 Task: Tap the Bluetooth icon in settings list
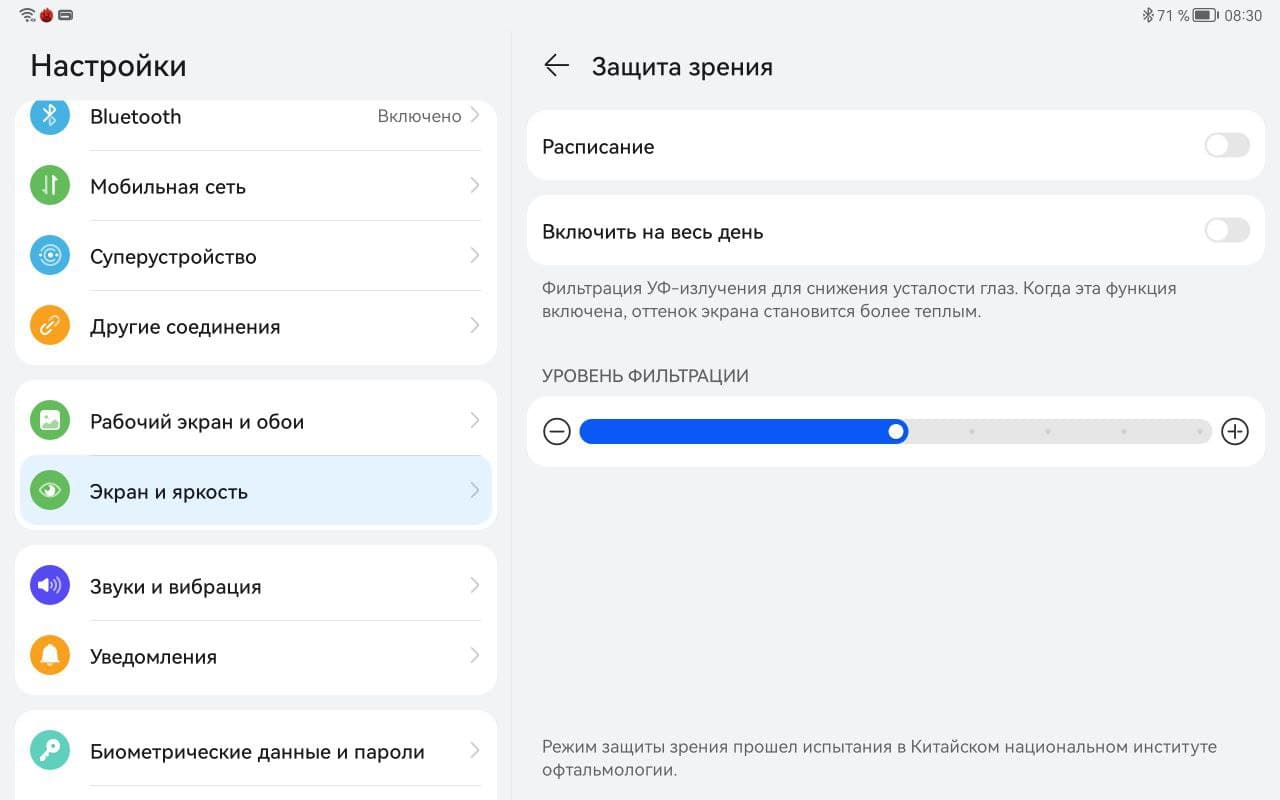tap(50, 116)
